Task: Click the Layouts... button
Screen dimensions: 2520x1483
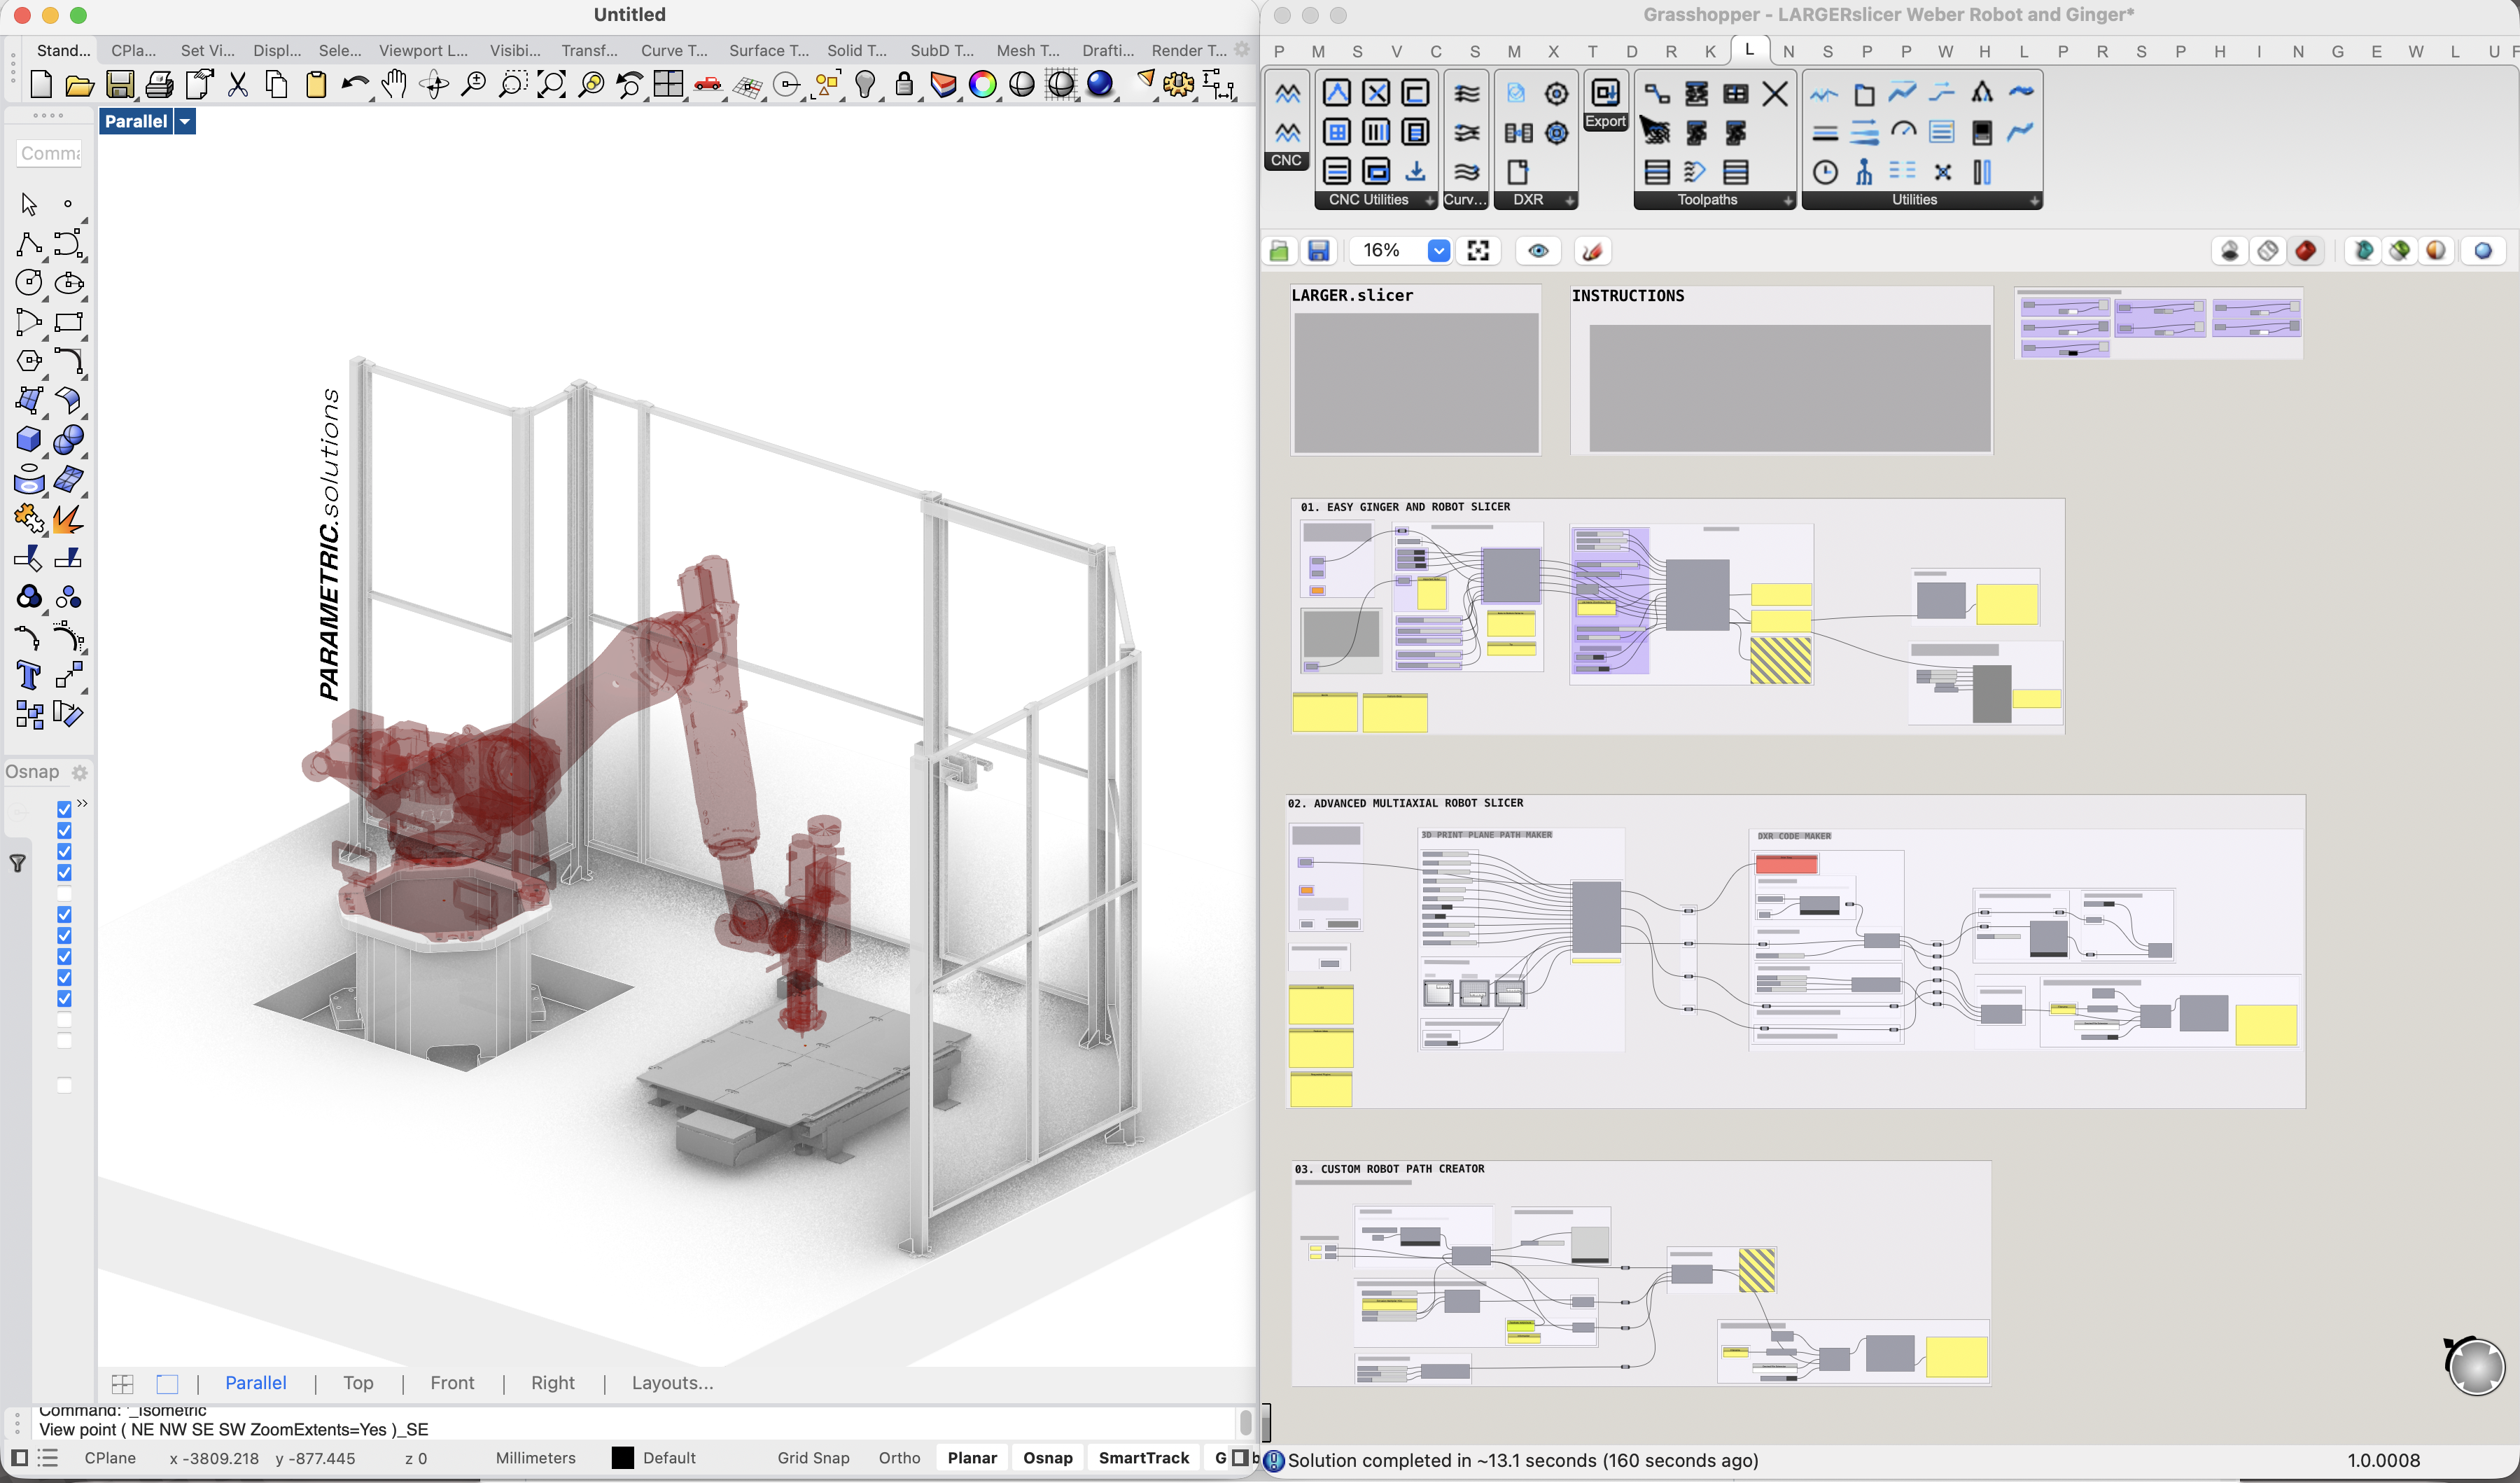Action: tap(672, 1383)
